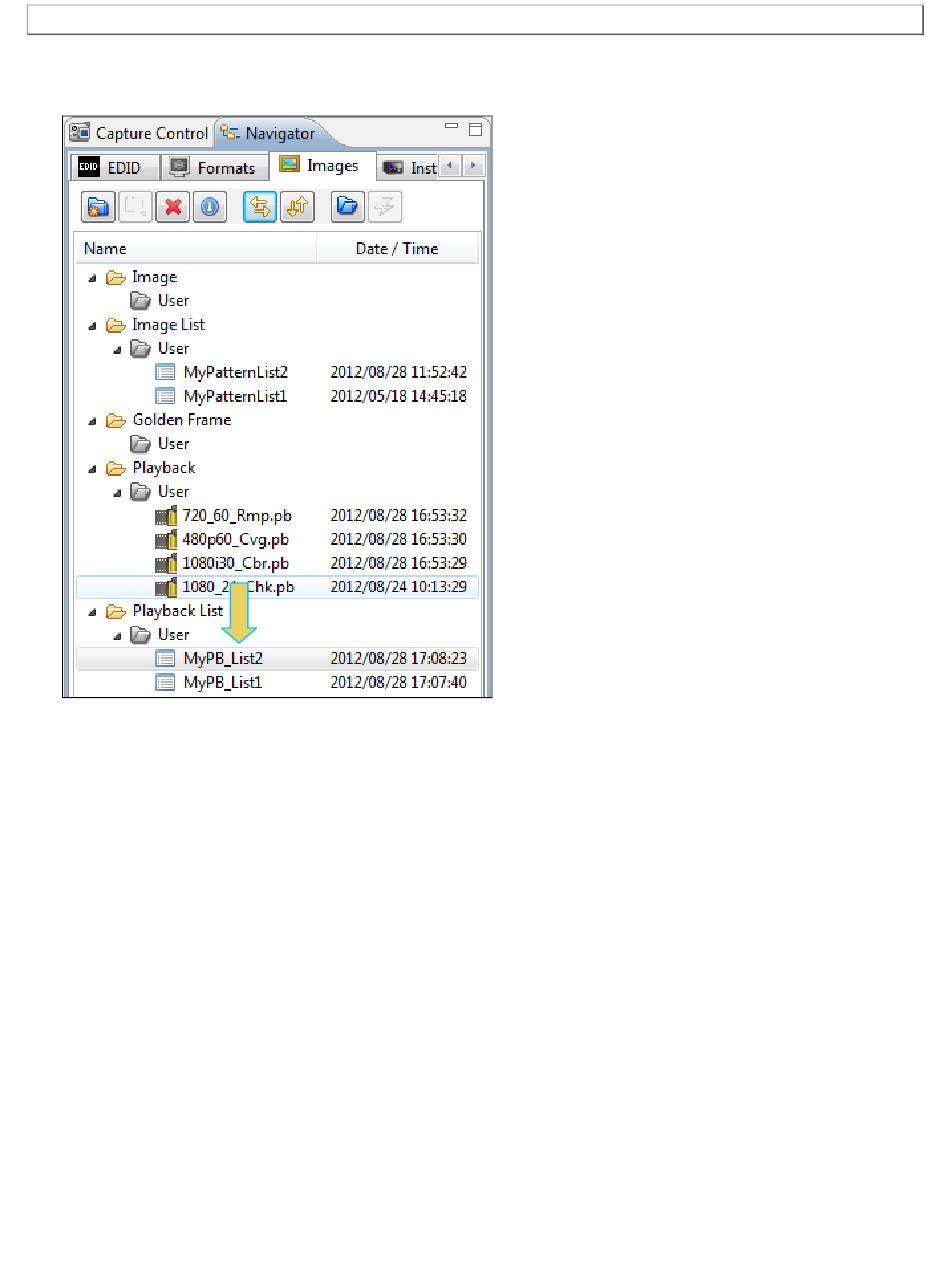Click the grayed-out lightning bolt icon
The height and width of the screenshot is (1267, 950).
click(x=385, y=207)
